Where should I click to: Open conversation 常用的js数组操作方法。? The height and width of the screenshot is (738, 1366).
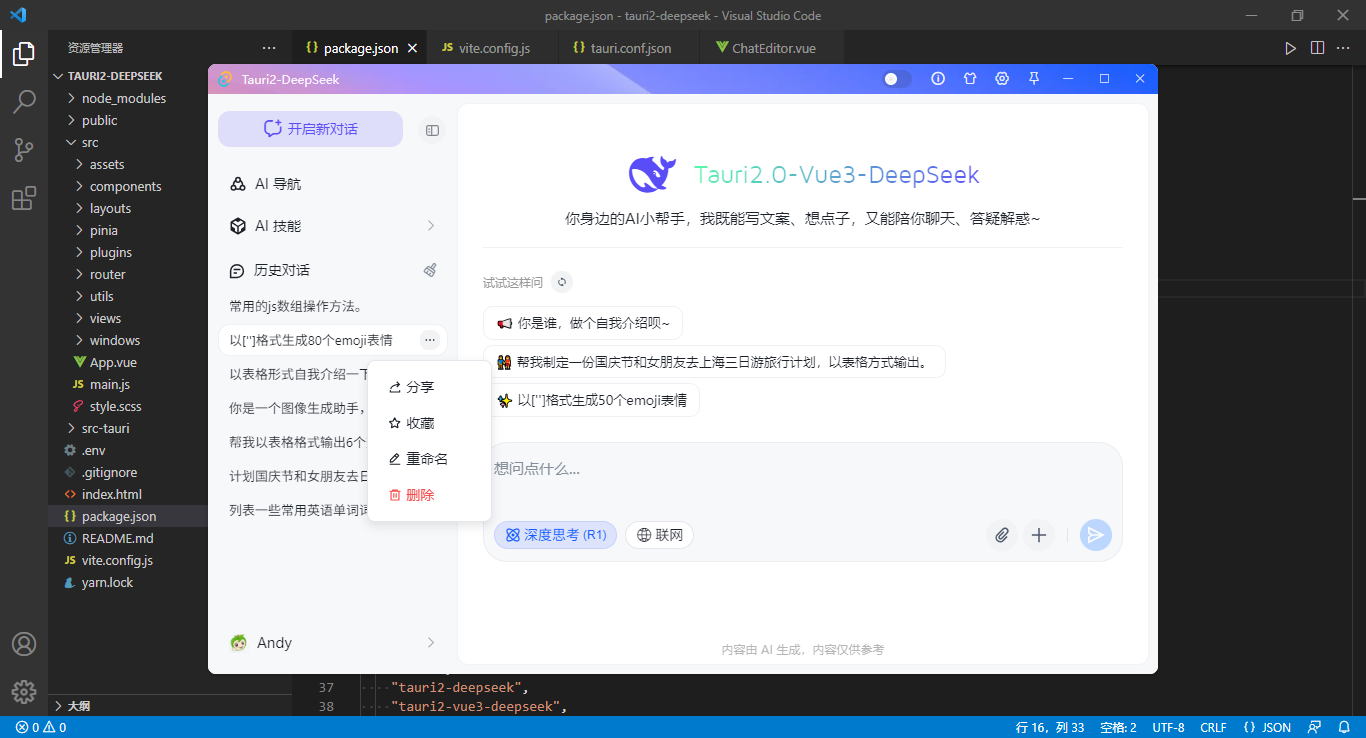(333, 306)
